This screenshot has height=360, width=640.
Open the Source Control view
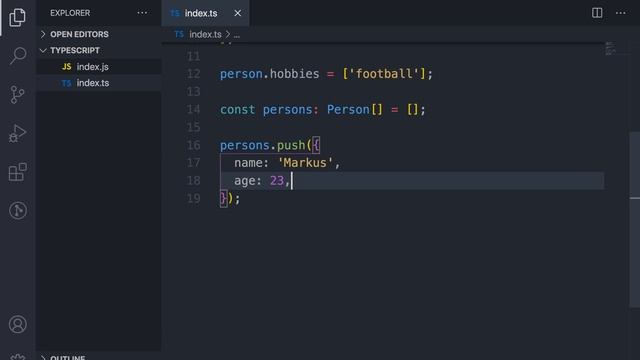point(17,94)
